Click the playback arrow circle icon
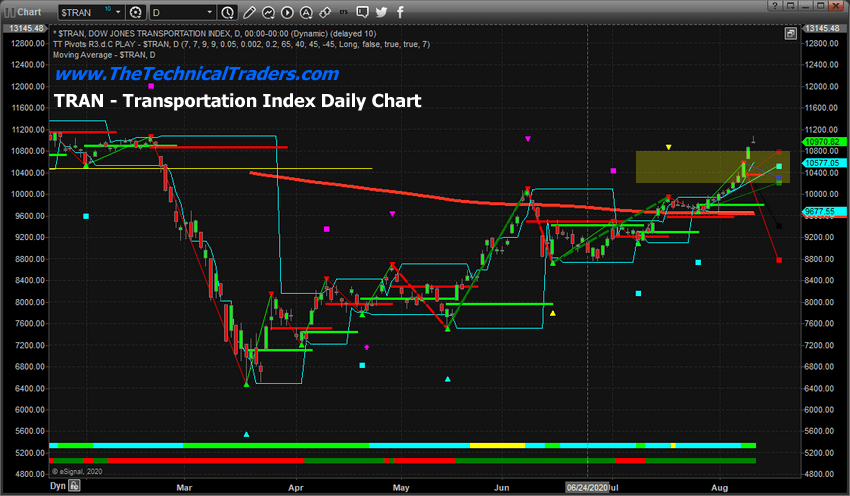The width and height of the screenshot is (850, 496). pos(287,12)
